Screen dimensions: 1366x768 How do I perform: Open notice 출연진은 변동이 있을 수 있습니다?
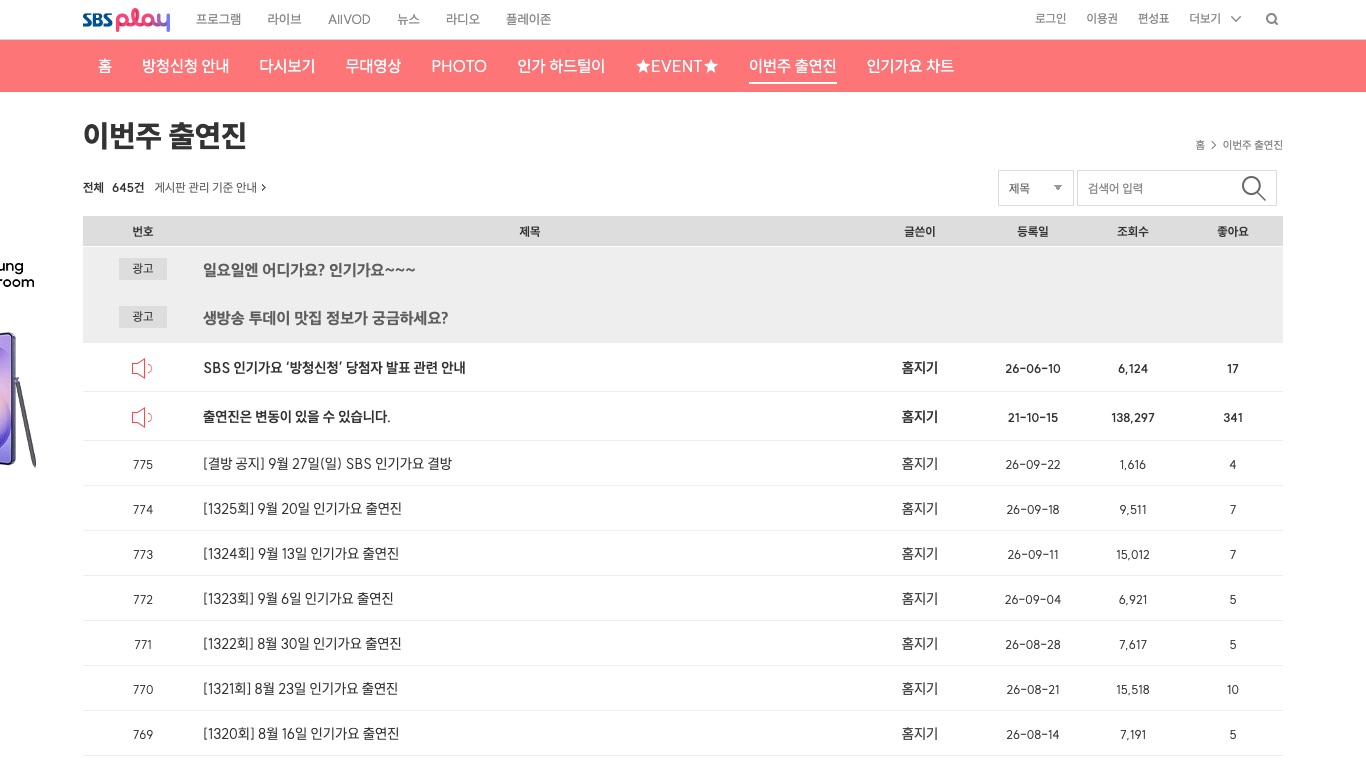(296, 417)
